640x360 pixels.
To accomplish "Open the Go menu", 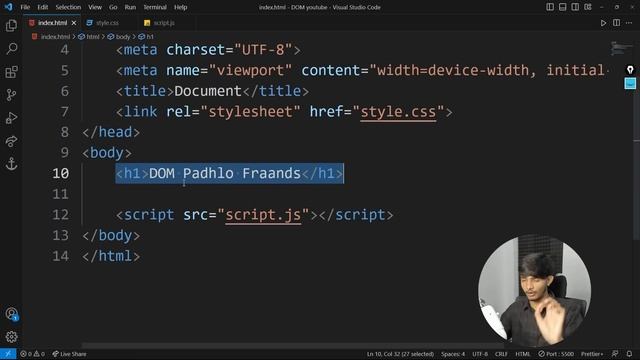I will click(x=113, y=7).
